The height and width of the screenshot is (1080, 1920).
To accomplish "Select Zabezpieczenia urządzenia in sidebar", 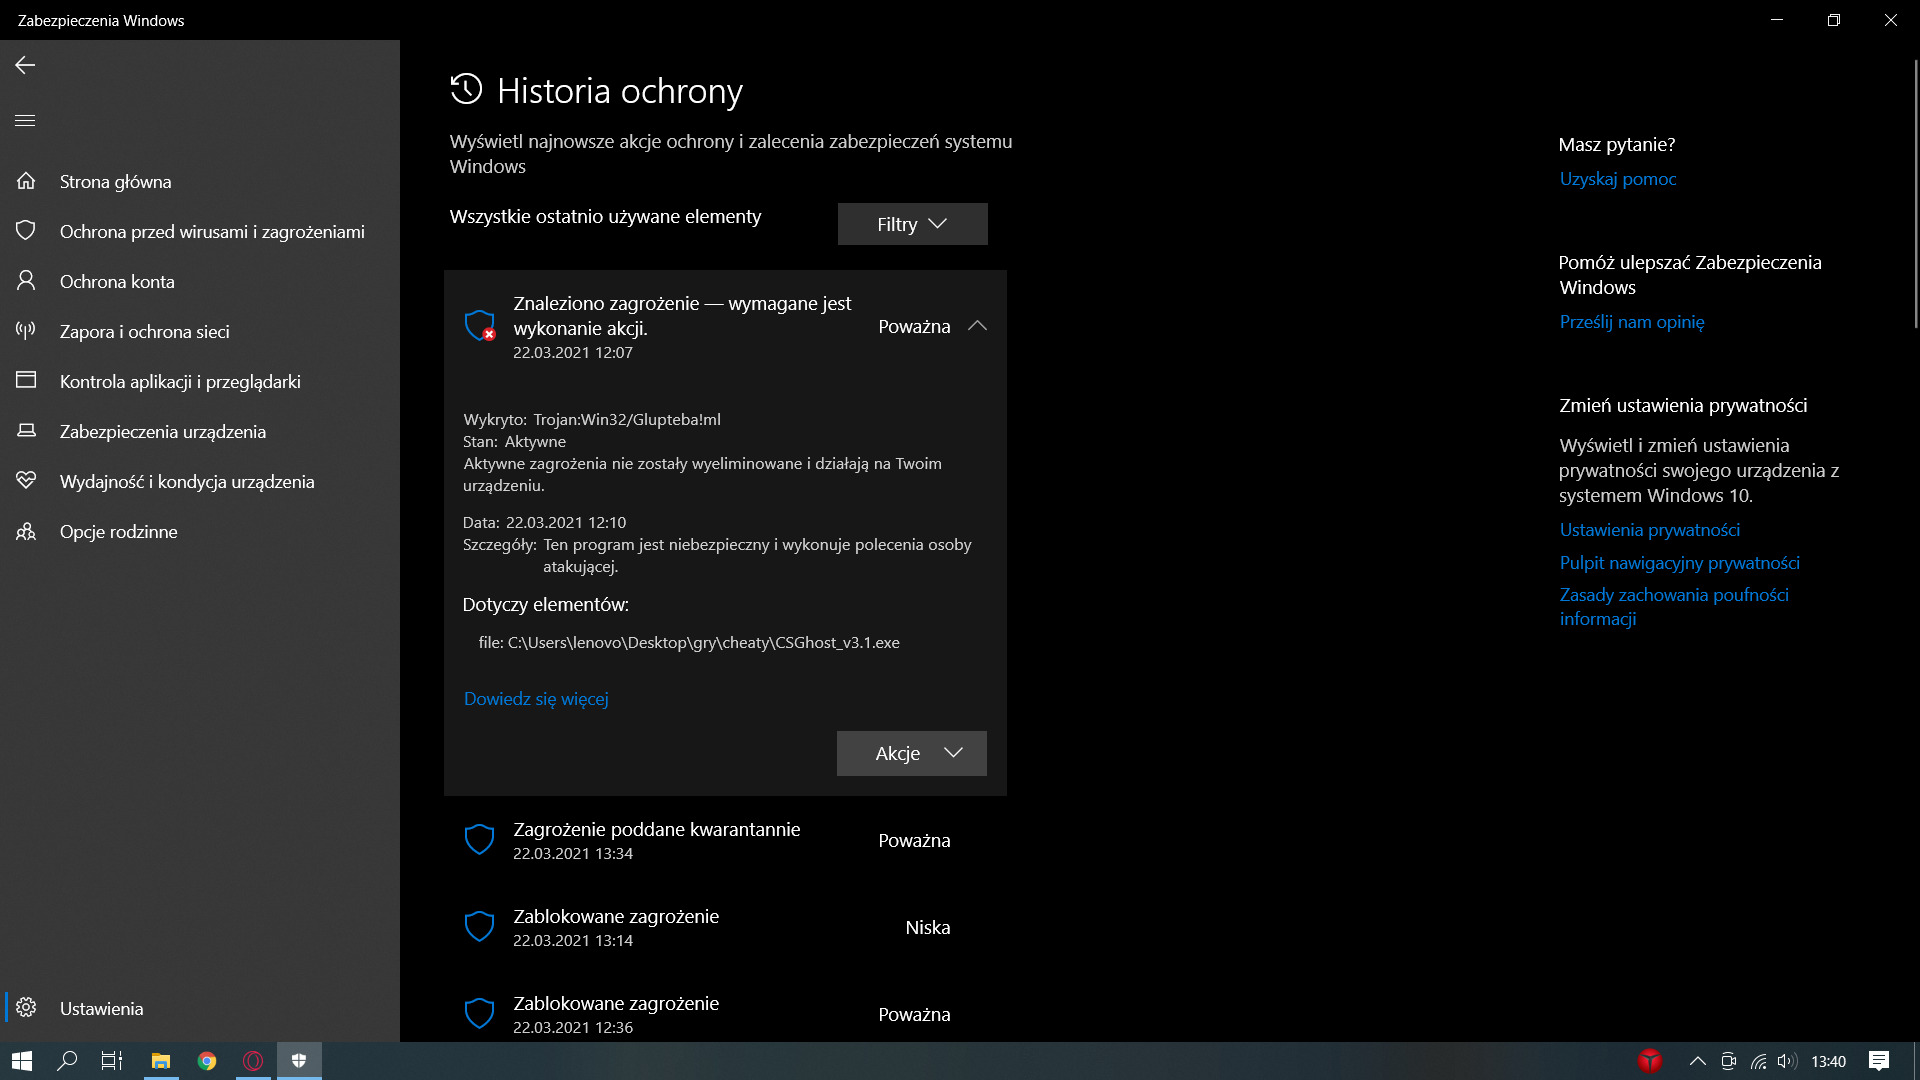I will (200, 431).
